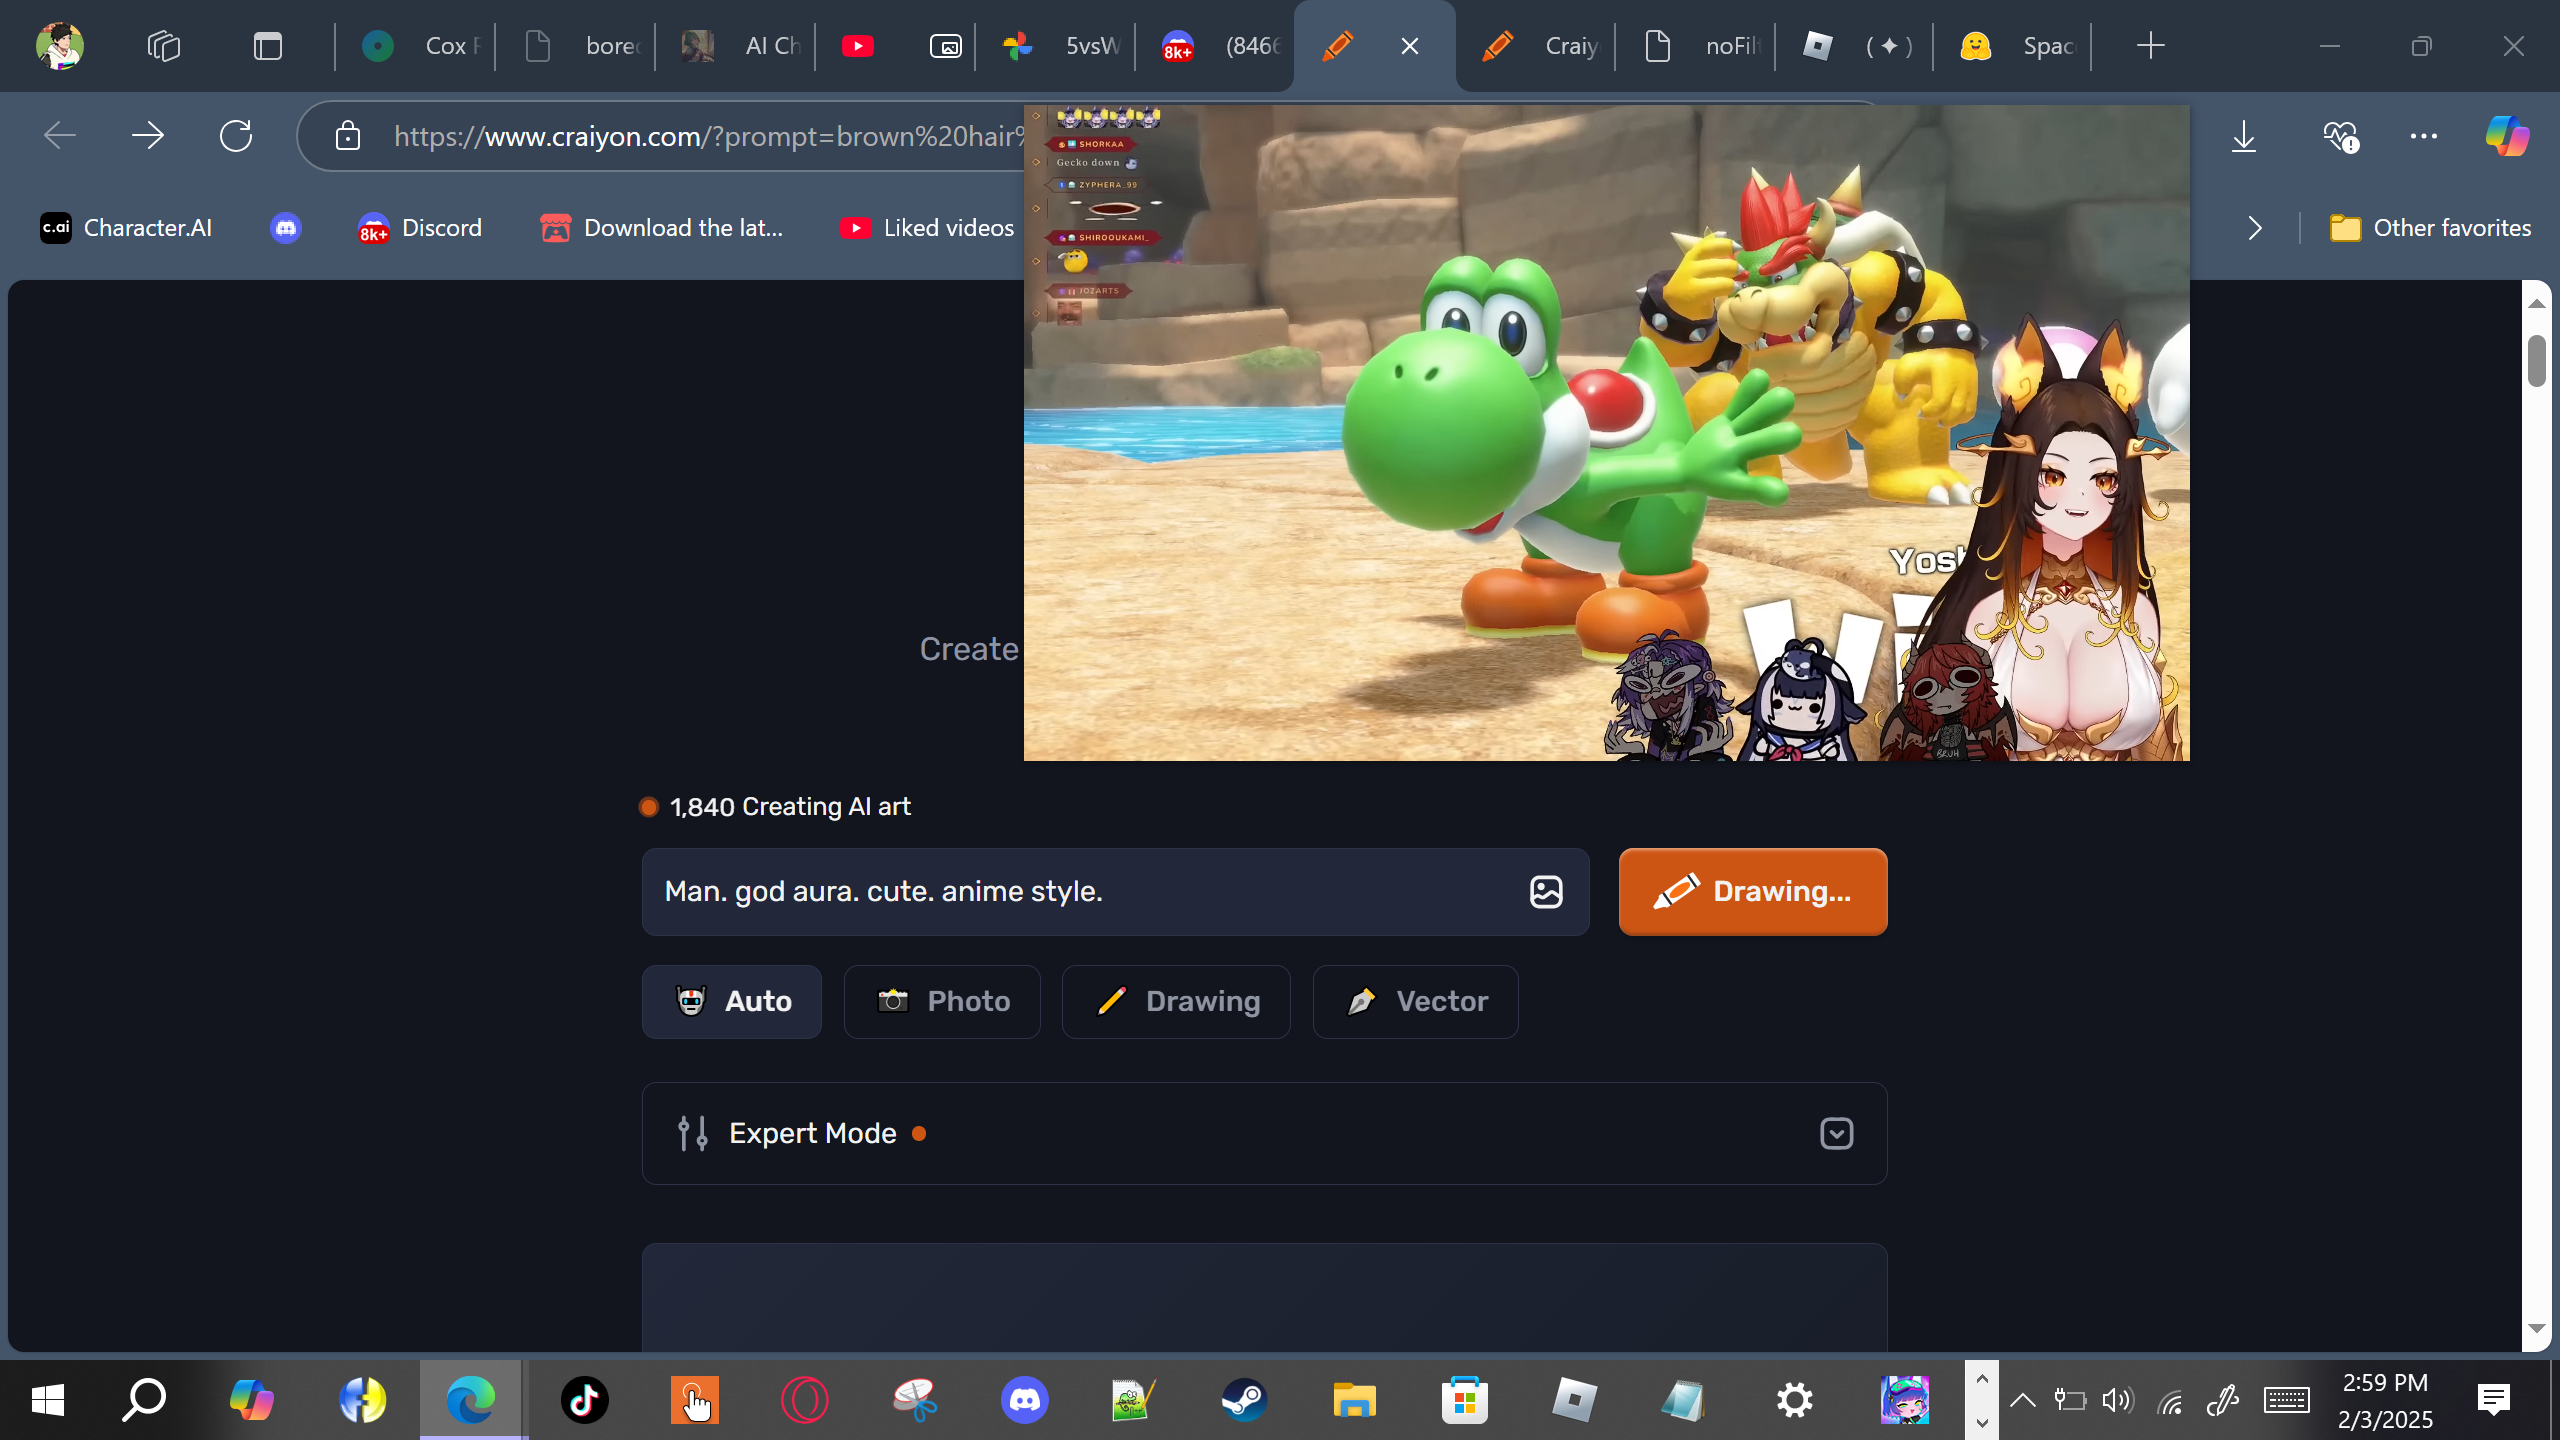Viewport: 2560px width, 1440px height.
Task: Open the Discord icon-only bookmark
Action: point(286,228)
